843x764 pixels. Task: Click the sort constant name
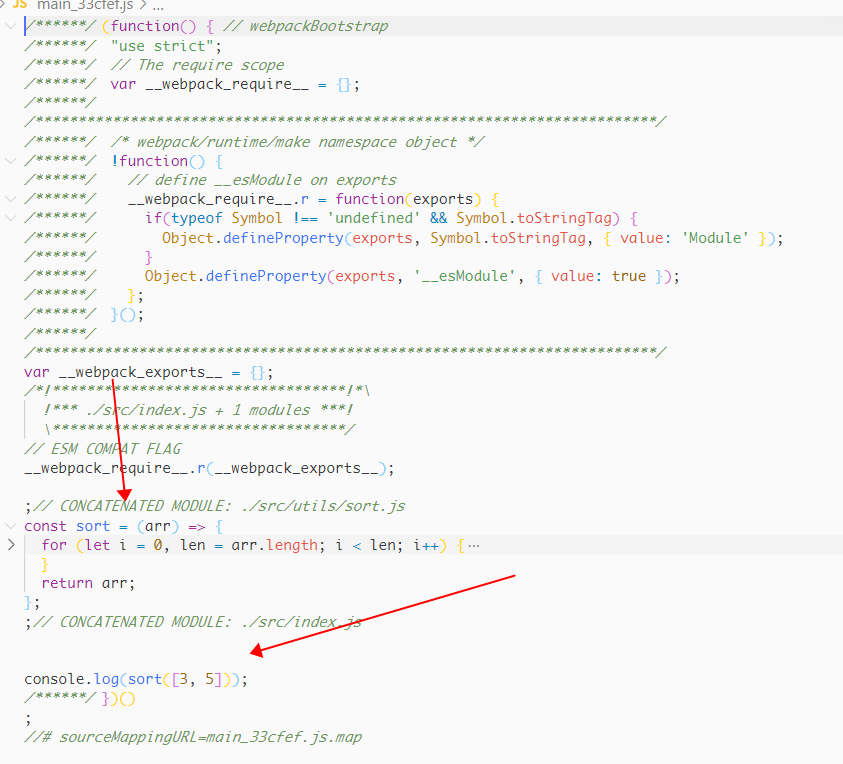93,526
